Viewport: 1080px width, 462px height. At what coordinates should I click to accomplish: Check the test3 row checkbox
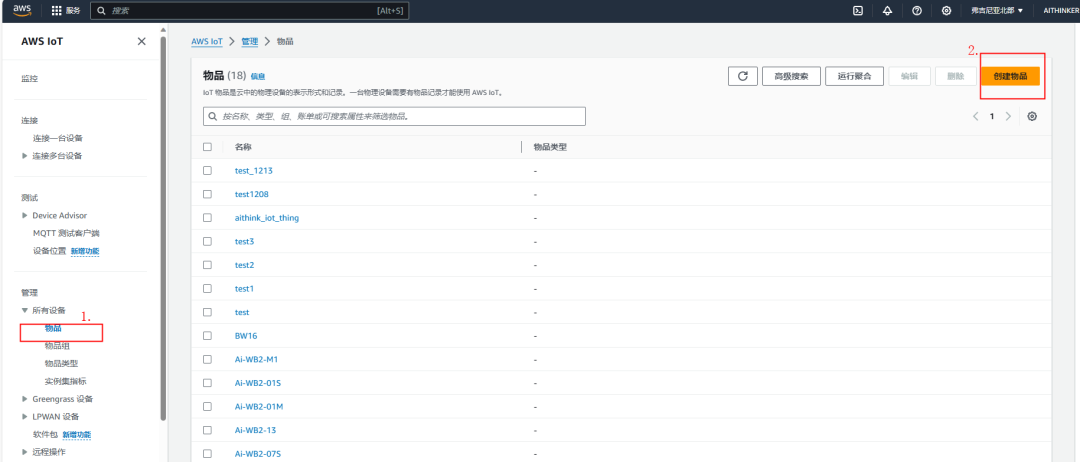click(207, 241)
